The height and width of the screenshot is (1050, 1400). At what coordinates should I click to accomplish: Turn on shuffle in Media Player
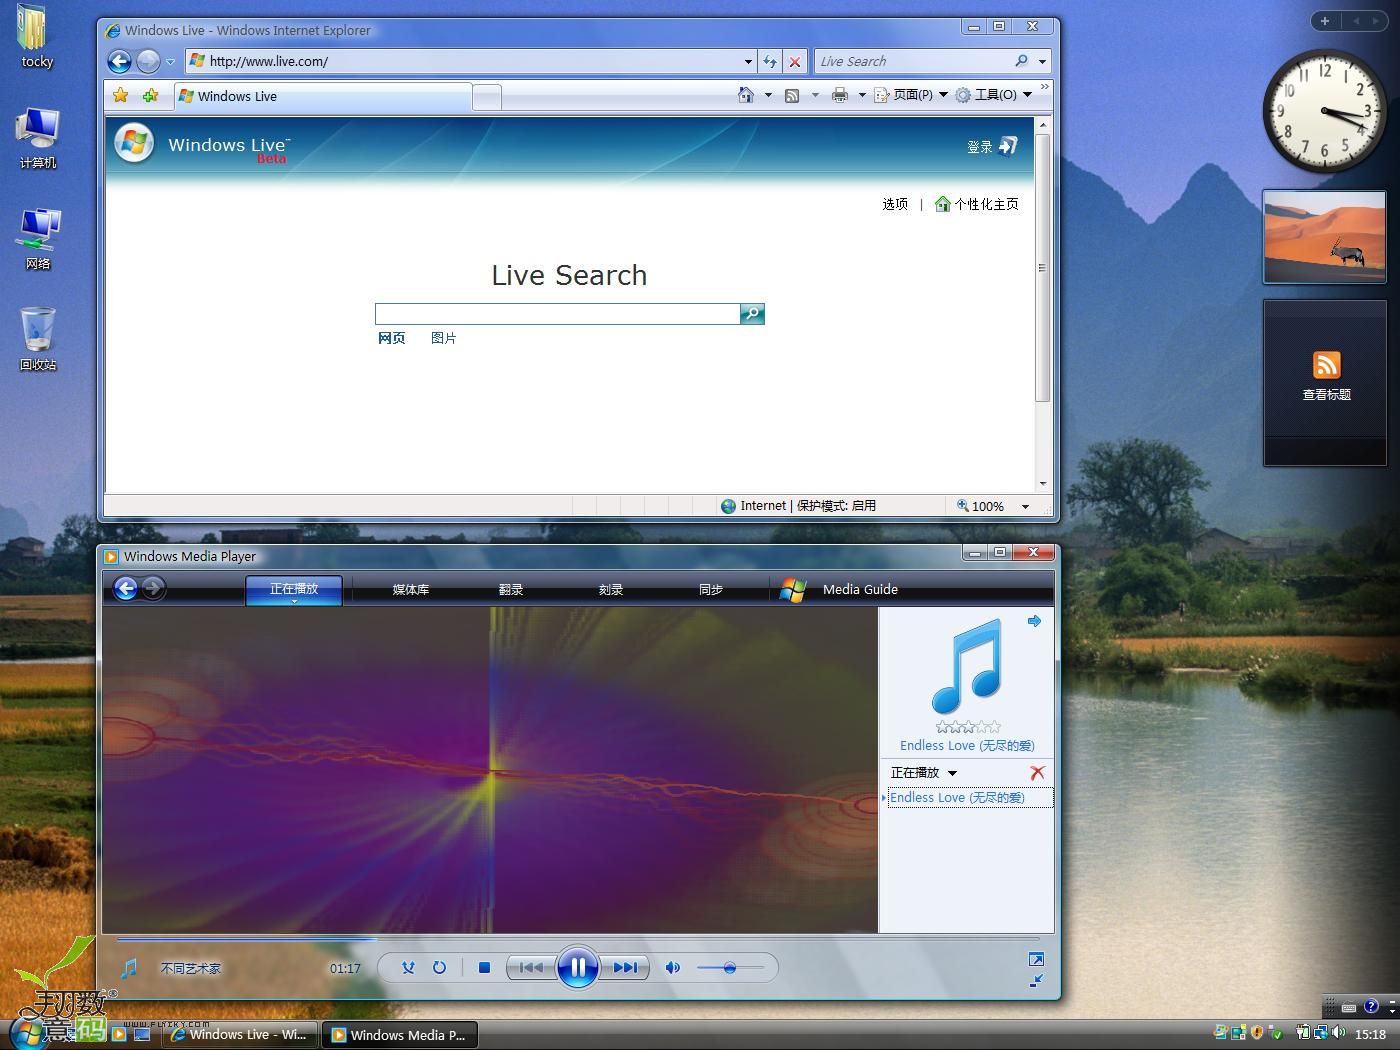click(x=408, y=967)
